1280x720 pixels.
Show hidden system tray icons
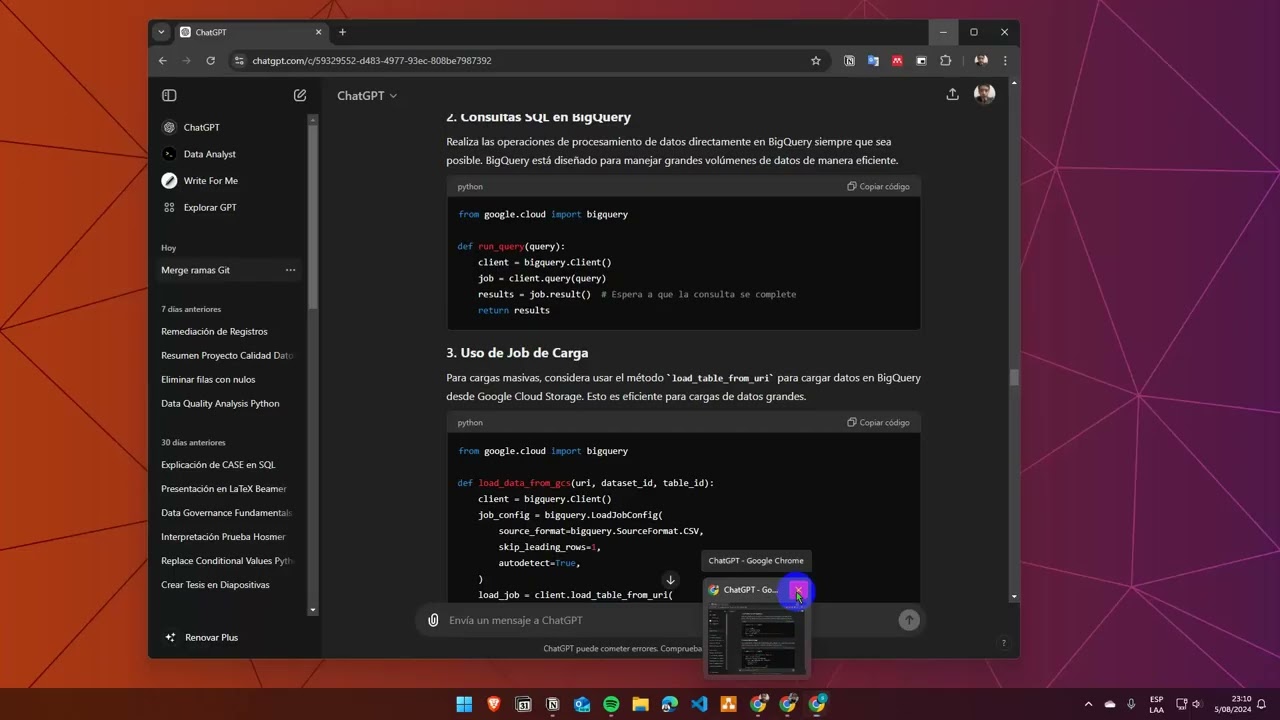tap(1088, 704)
